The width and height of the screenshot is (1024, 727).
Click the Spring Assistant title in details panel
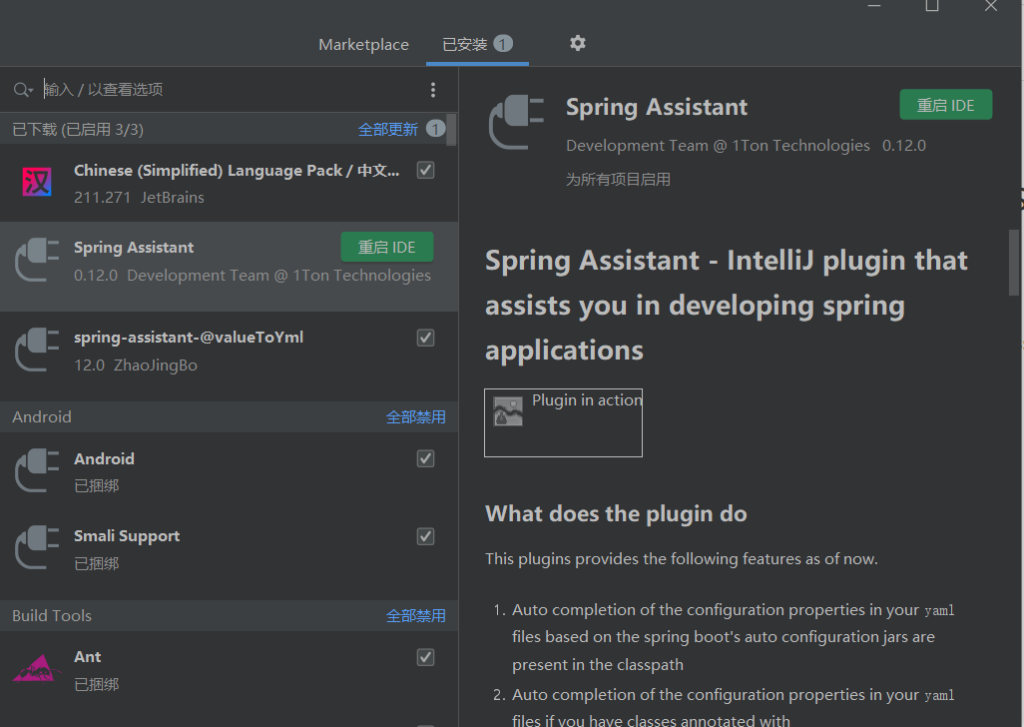click(656, 107)
